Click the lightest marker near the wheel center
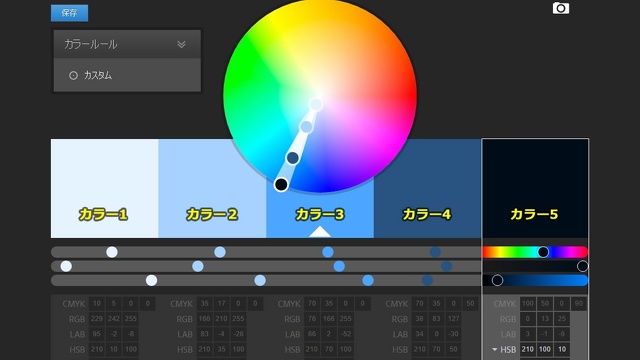The height and width of the screenshot is (360, 640). click(316, 105)
